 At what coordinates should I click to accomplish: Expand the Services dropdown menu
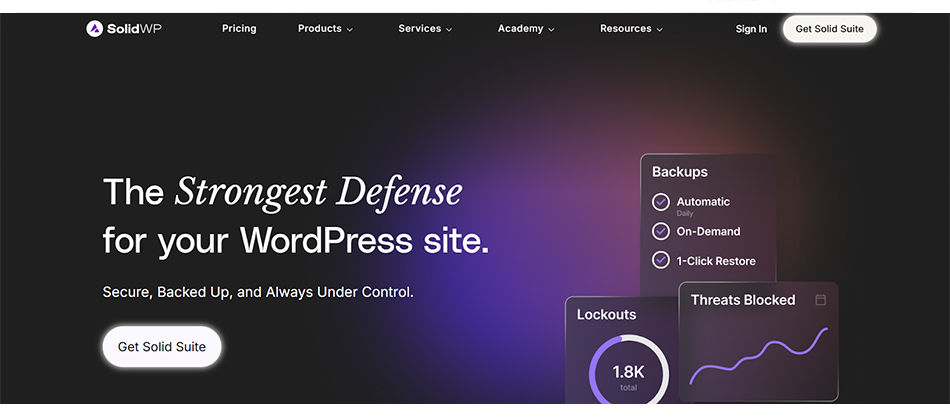click(425, 29)
